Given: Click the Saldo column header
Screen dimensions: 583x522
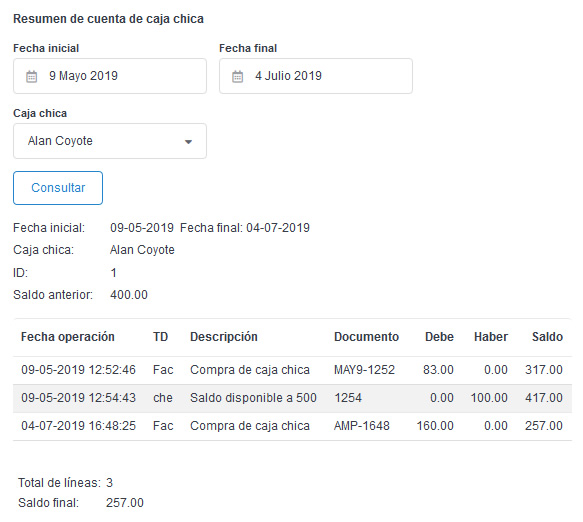Looking at the screenshot, I should pyautogui.click(x=547, y=337).
